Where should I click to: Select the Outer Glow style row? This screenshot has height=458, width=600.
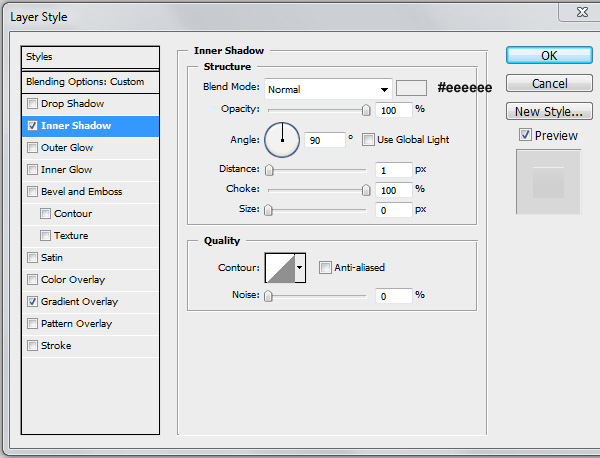coord(90,147)
